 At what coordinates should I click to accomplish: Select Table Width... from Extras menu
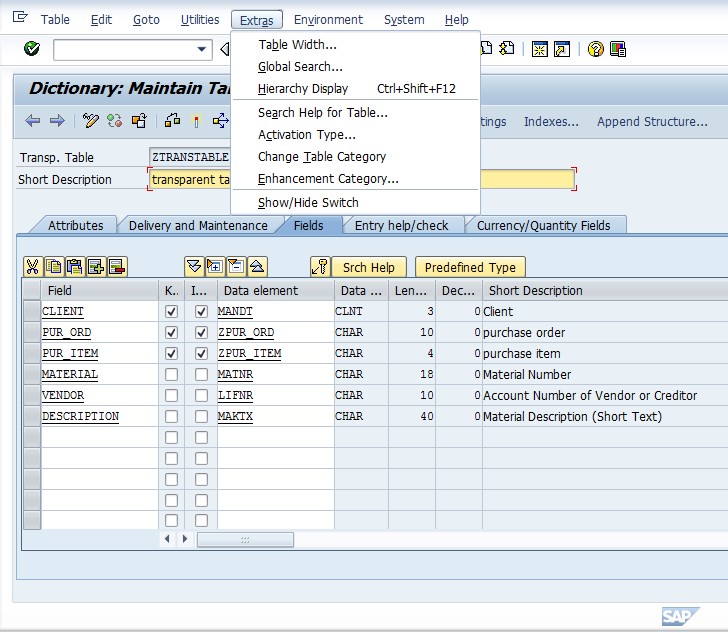click(355, 45)
